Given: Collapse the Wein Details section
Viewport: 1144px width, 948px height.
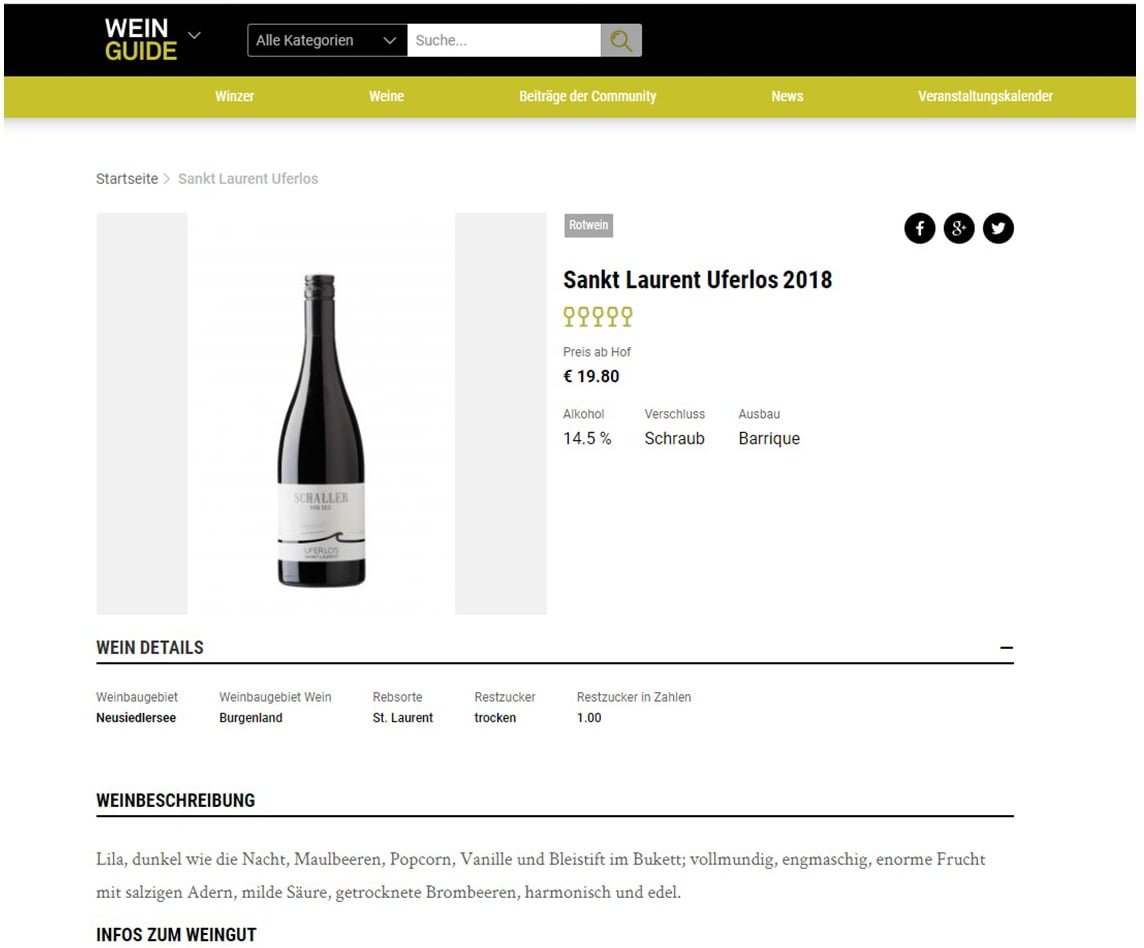Looking at the screenshot, I should 1006,648.
